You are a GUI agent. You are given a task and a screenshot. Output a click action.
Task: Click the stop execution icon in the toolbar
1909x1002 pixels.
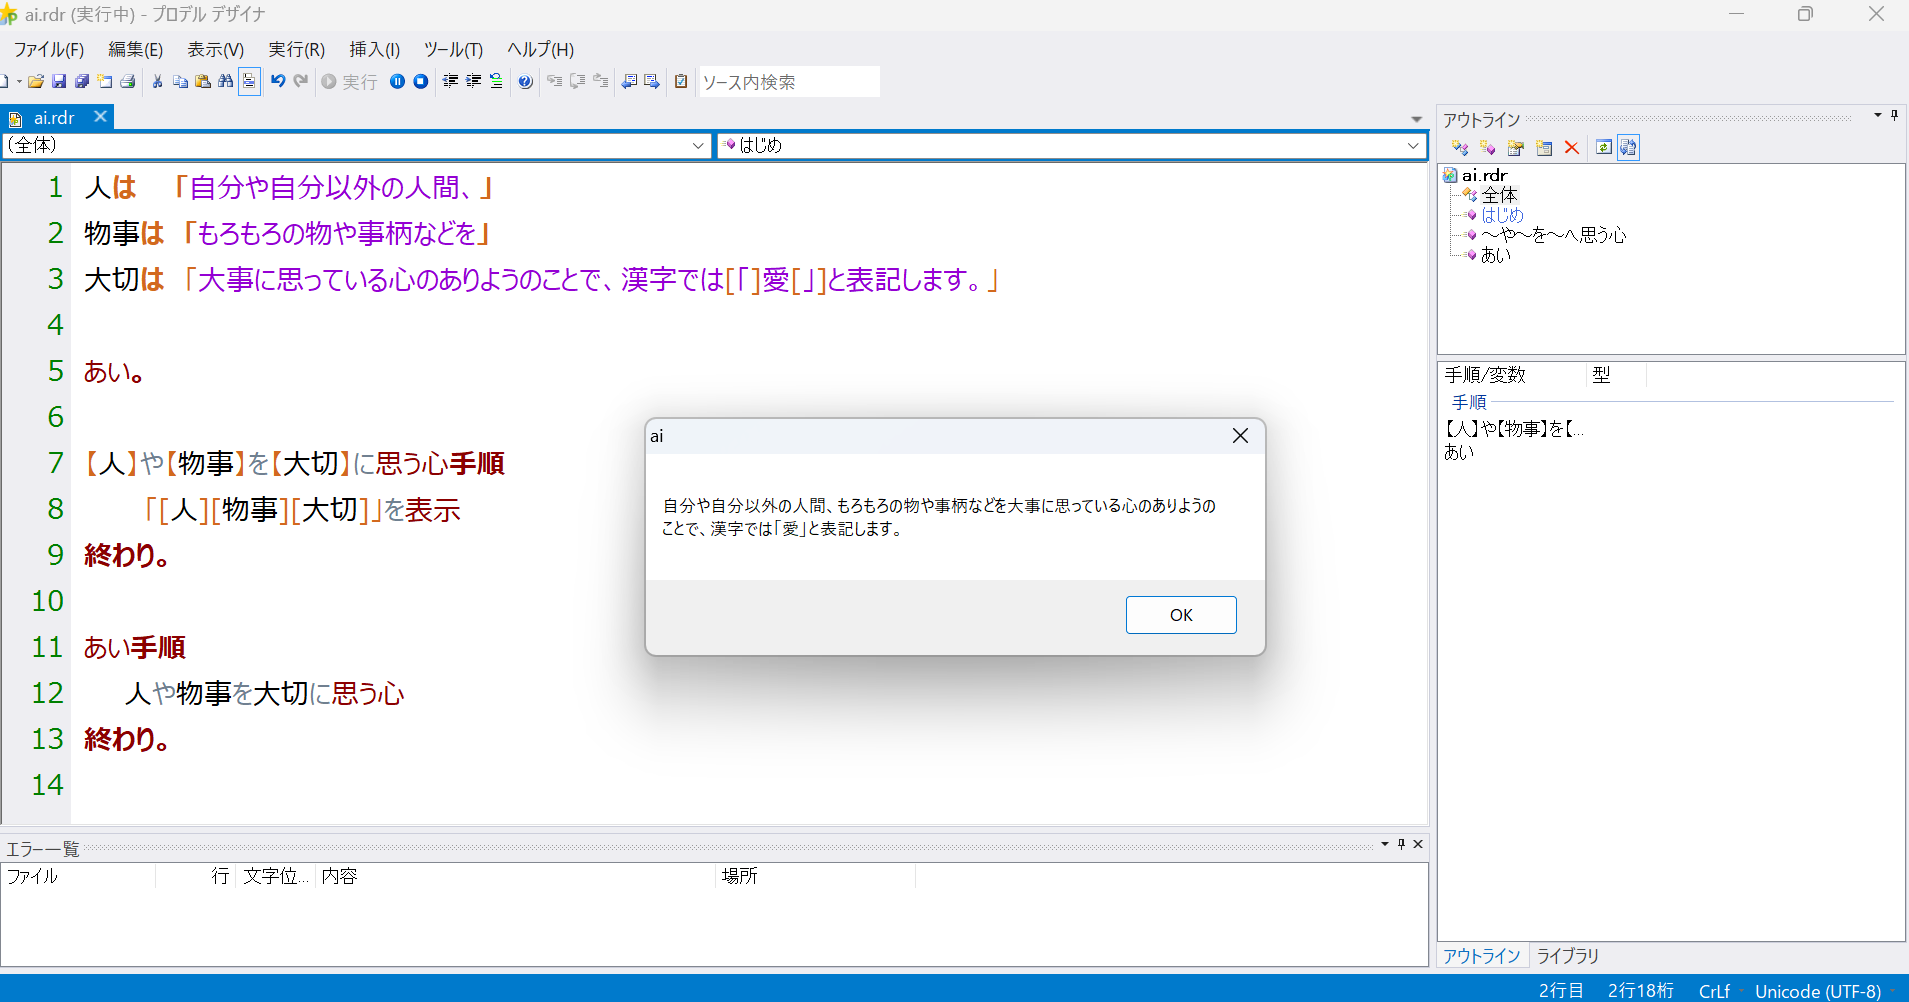click(x=420, y=81)
